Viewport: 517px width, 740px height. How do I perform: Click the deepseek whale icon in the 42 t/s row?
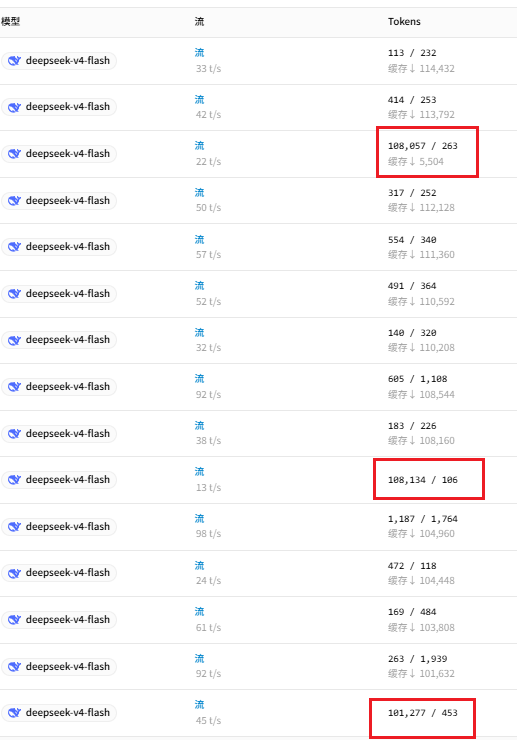pyautogui.click(x=15, y=107)
